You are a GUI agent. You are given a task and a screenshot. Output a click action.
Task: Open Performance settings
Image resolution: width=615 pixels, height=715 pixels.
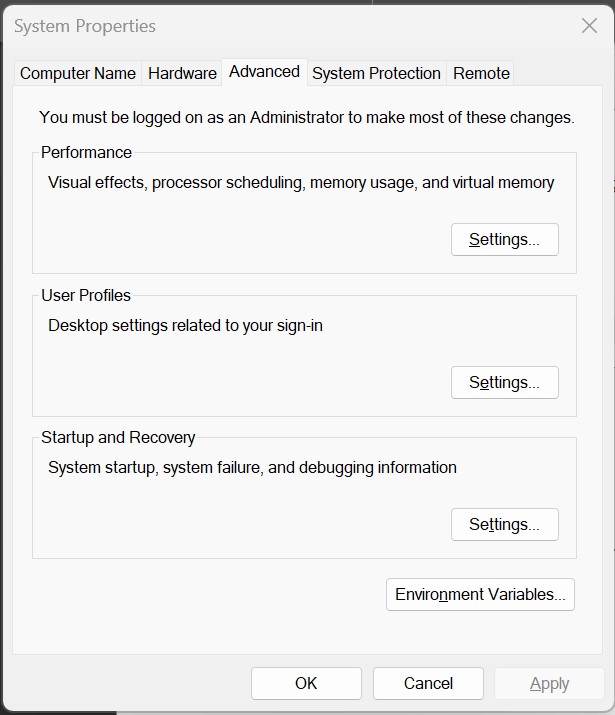coord(504,240)
